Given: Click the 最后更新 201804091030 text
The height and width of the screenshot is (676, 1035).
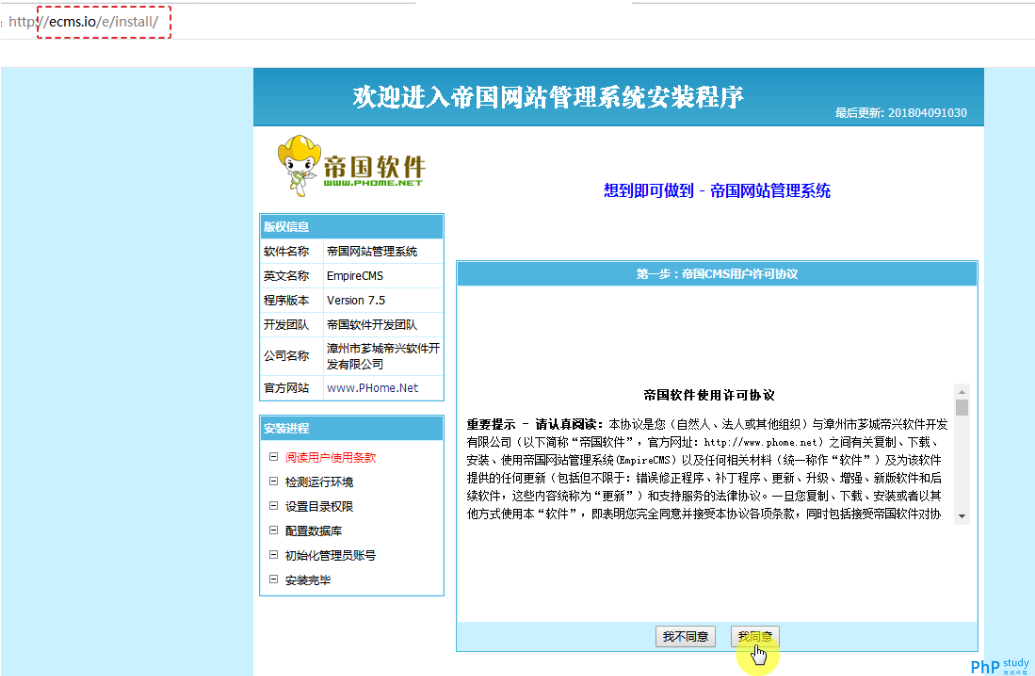Looking at the screenshot, I should point(901,113).
